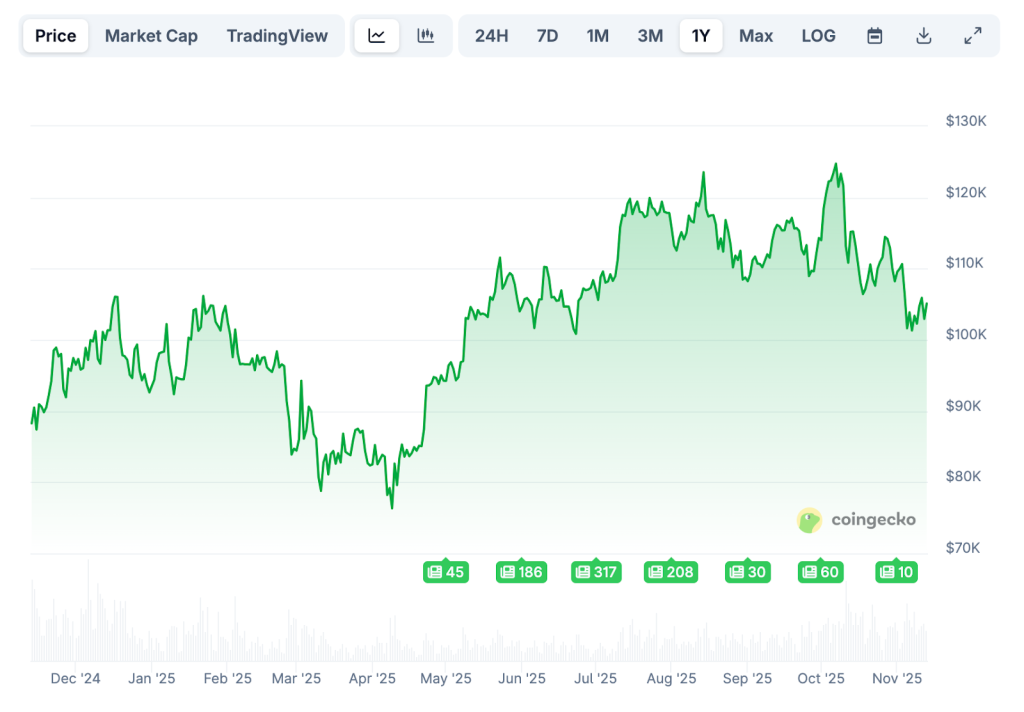Select the line chart view icon
The width and height of the screenshot is (1024, 712).
(x=377, y=36)
